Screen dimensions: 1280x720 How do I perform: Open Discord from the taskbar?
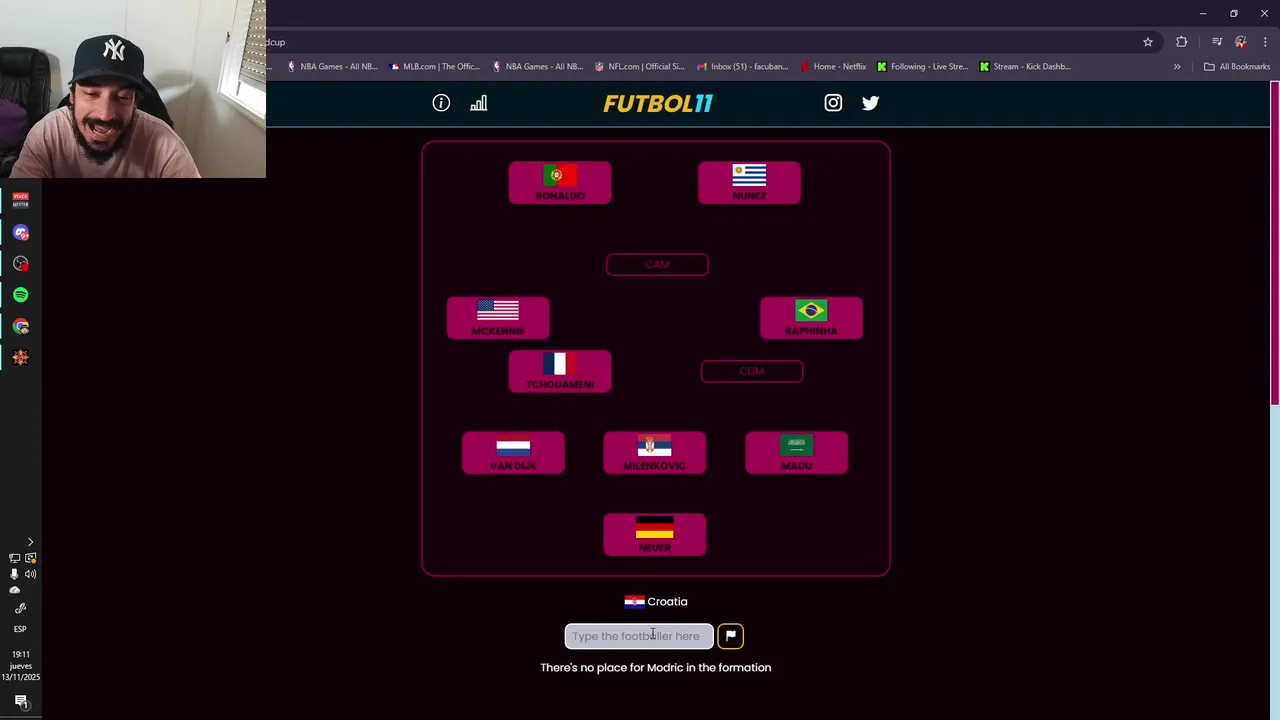click(21, 232)
